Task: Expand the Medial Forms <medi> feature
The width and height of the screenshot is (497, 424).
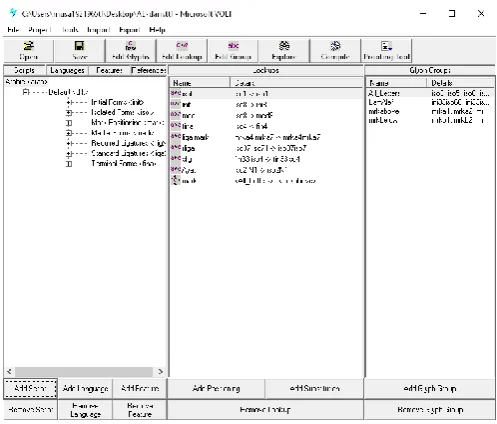Action: click(x=69, y=133)
